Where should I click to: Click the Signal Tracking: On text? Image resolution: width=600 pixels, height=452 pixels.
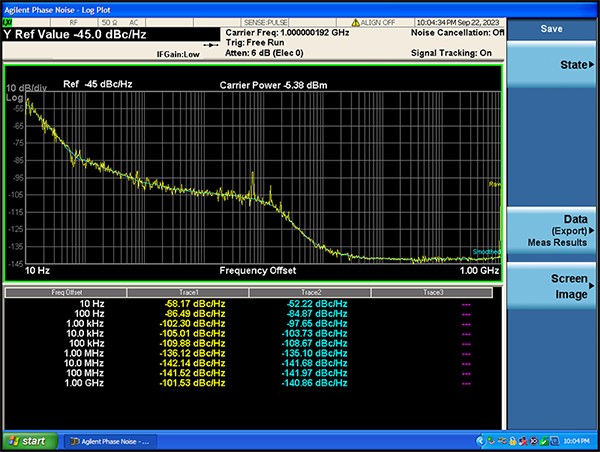tap(451, 53)
